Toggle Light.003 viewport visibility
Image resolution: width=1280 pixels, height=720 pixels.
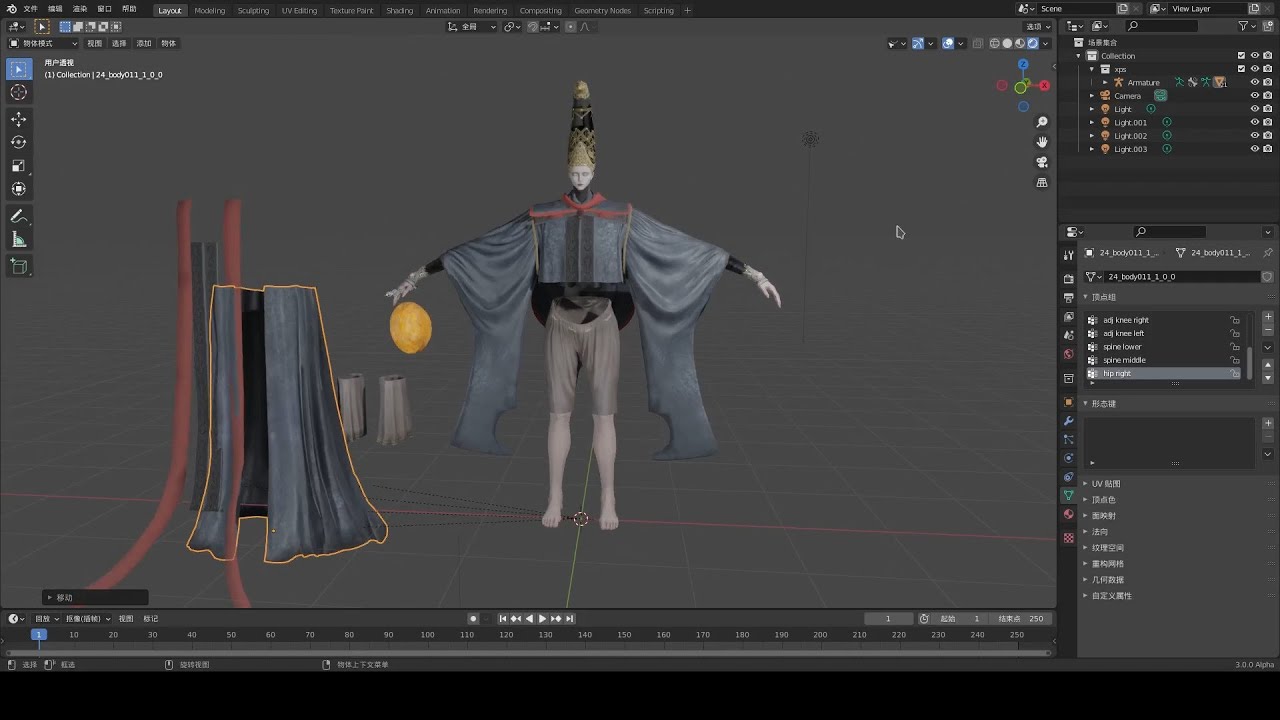pos(1254,149)
